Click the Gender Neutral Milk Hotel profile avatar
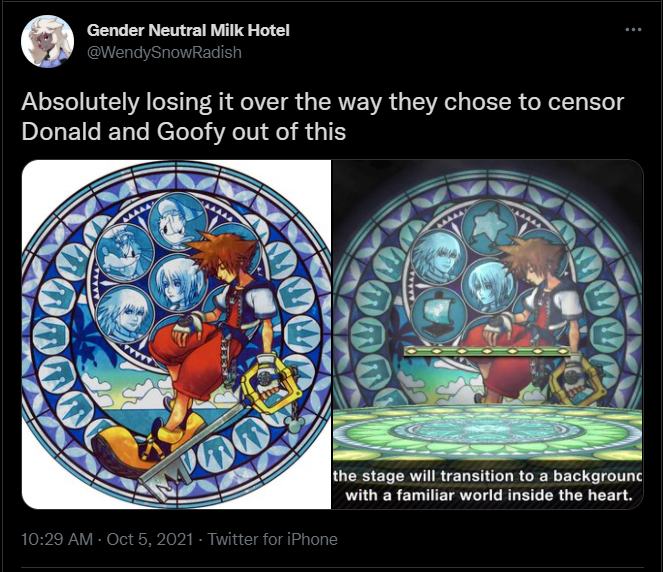663x572 pixels. [x=47, y=41]
